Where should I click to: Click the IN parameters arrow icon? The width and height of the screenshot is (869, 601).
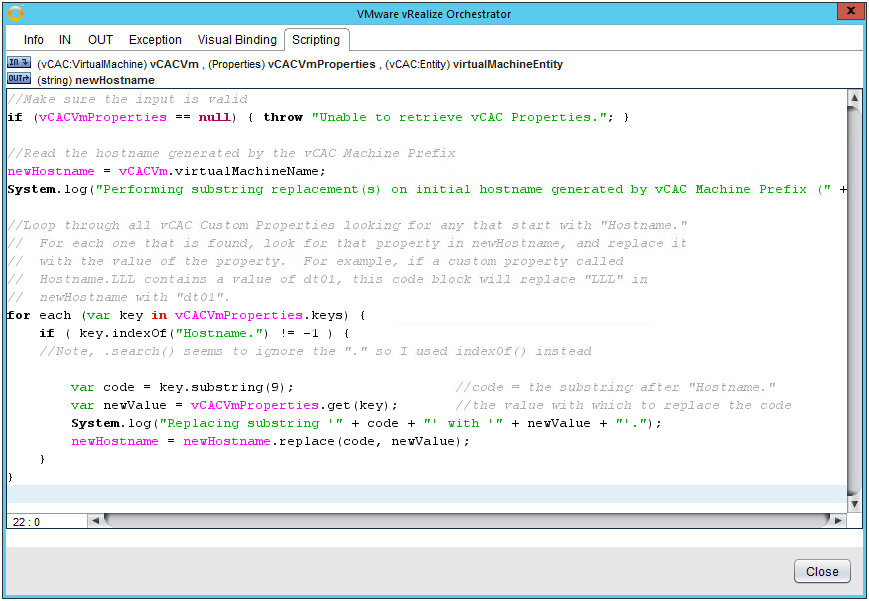coord(18,63)
